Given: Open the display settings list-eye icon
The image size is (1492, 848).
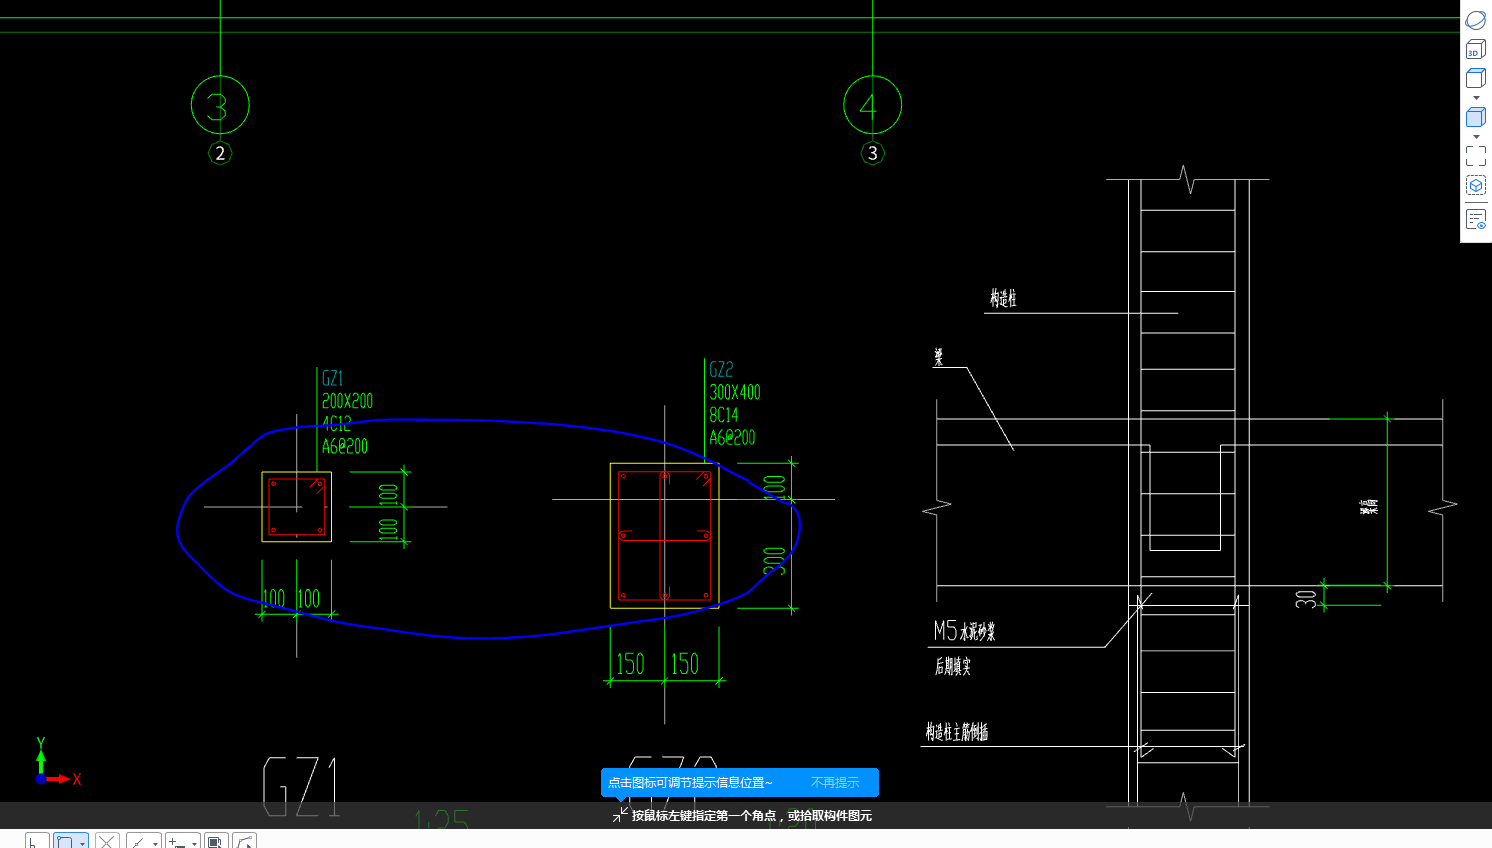Looking at the screenshot, I should point(1476,219).
